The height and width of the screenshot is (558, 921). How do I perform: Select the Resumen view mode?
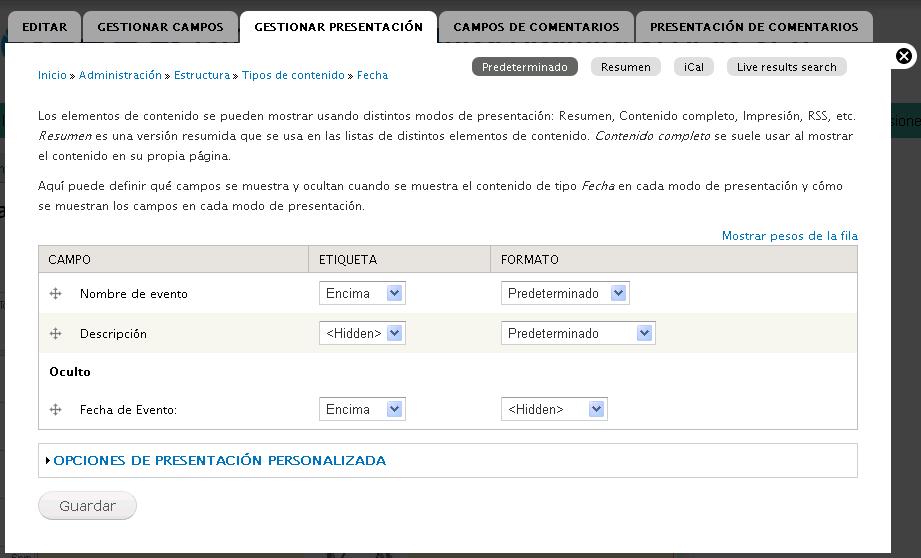[626, 67]
